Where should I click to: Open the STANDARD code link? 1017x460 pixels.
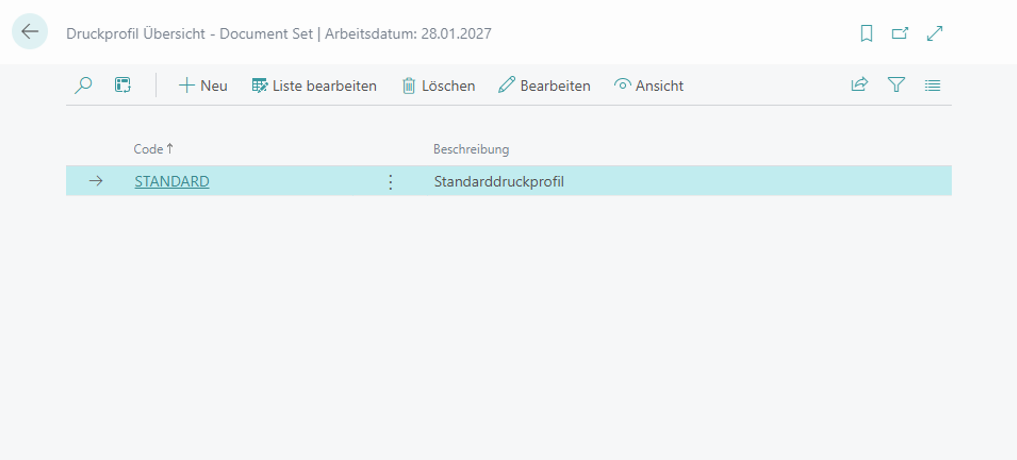[172, 181]
